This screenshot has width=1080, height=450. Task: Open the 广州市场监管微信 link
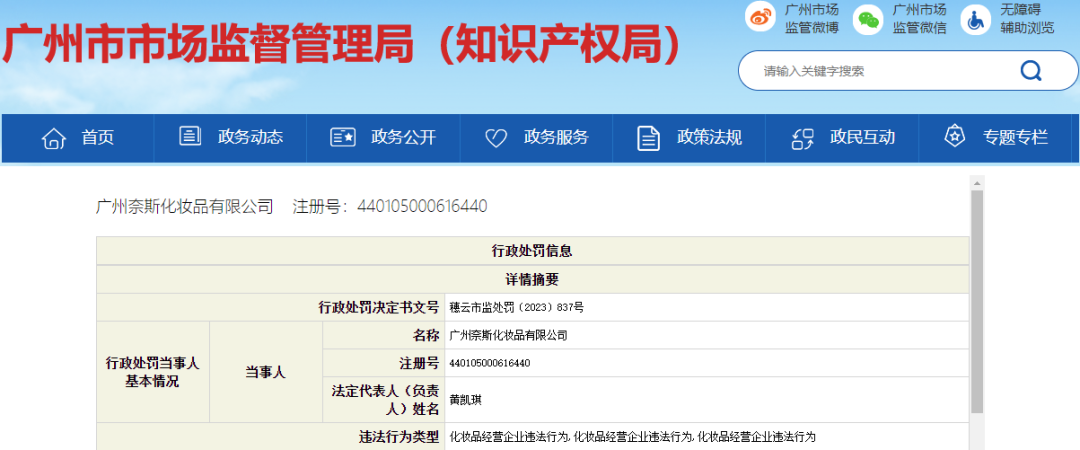919,19
